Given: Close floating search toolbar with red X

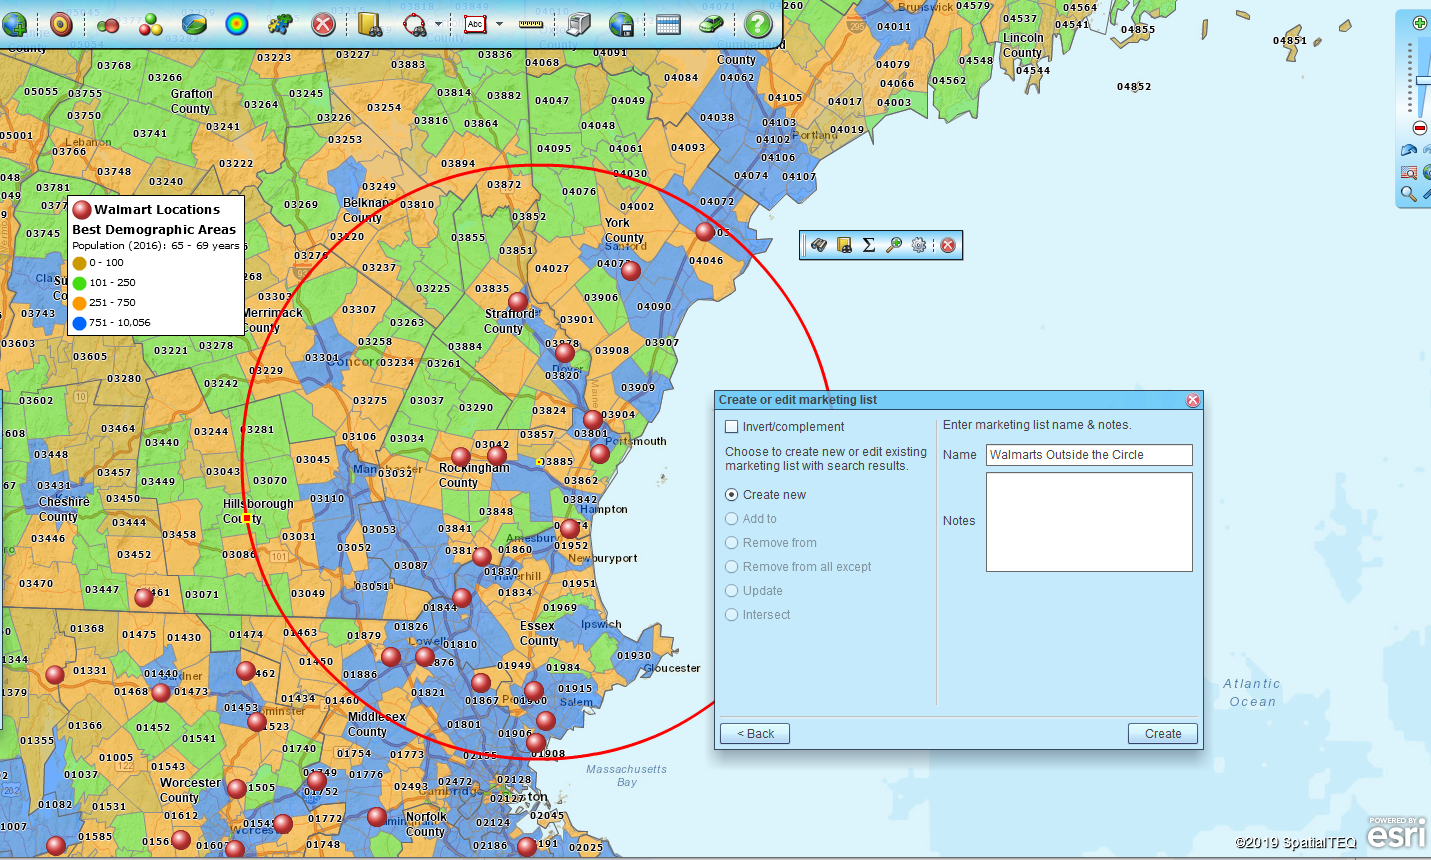Looking at the screenshot, I should pyautogui.click(x=948, y=245).
